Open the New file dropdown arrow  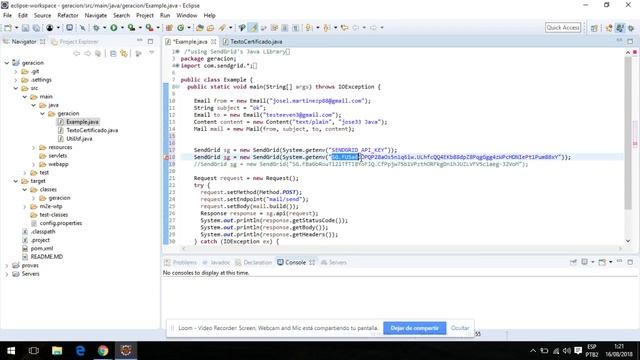(x=16, y=28)
